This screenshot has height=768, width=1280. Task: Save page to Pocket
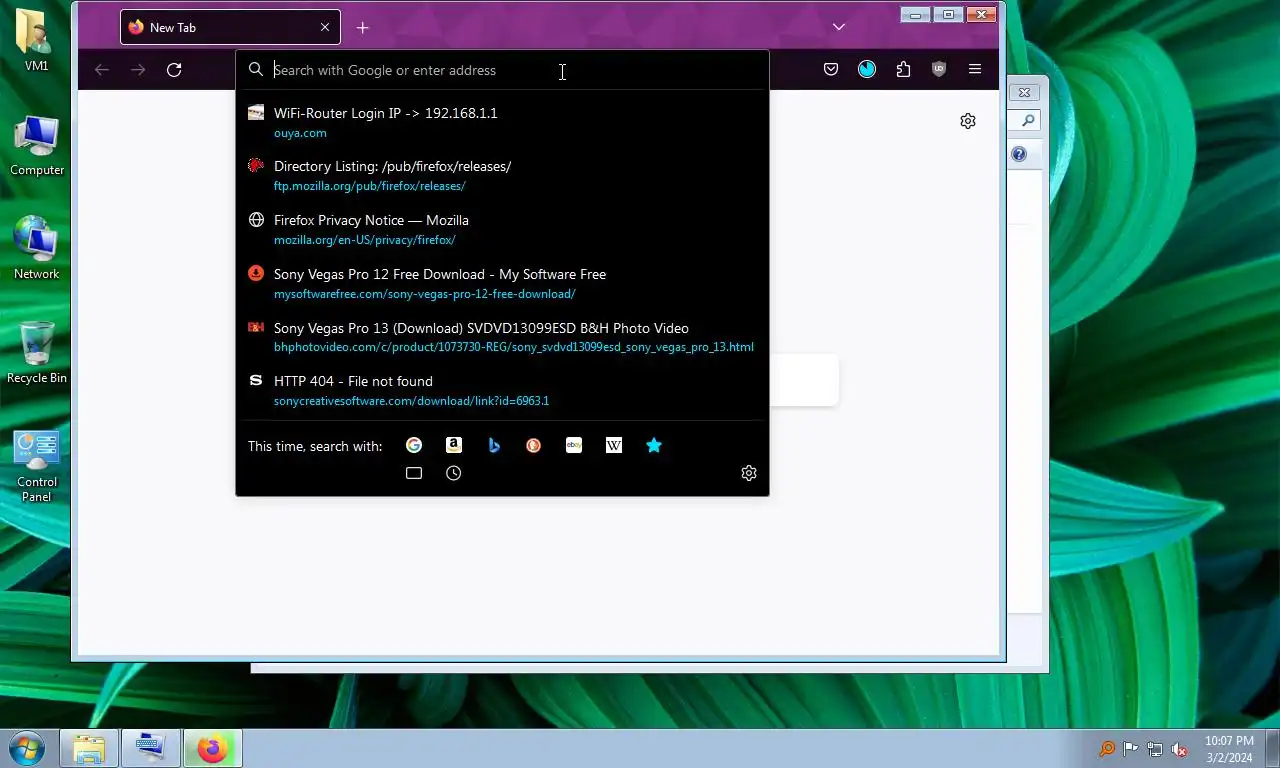pyautogui.click(x=831, y=69)
